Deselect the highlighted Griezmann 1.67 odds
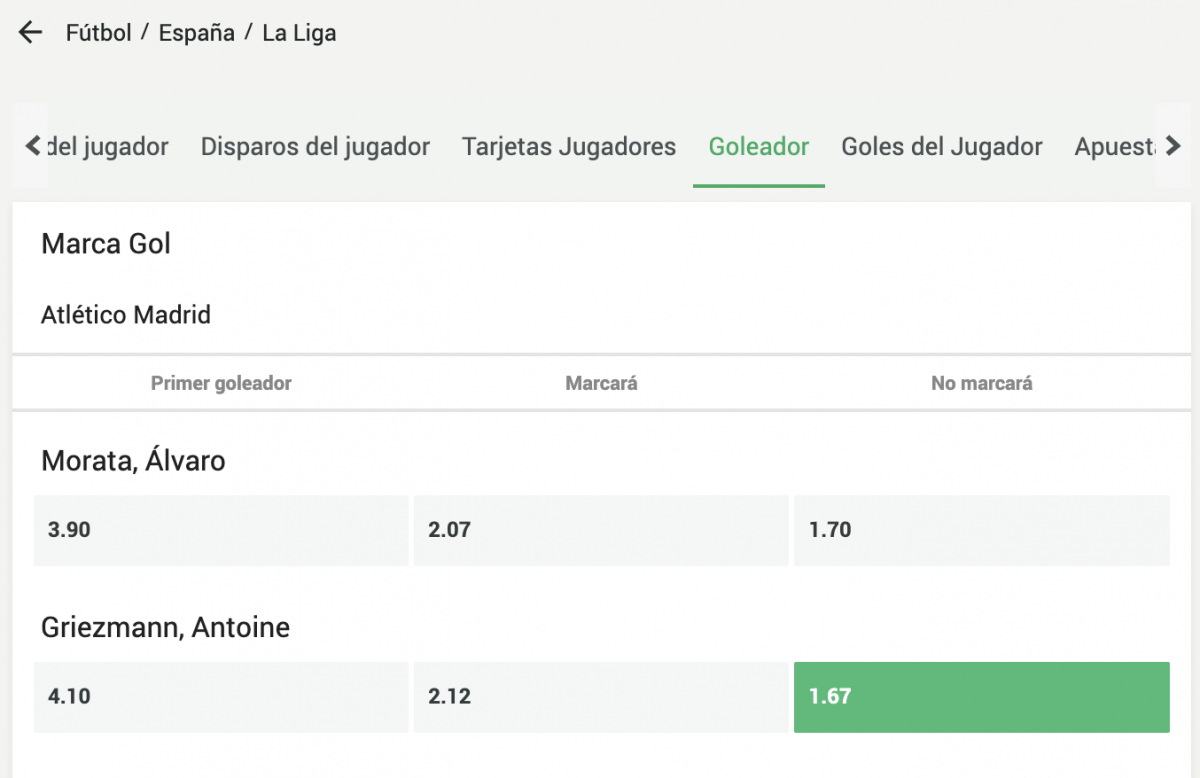The width and height of the screenshot is (1200, 778). 981,696
